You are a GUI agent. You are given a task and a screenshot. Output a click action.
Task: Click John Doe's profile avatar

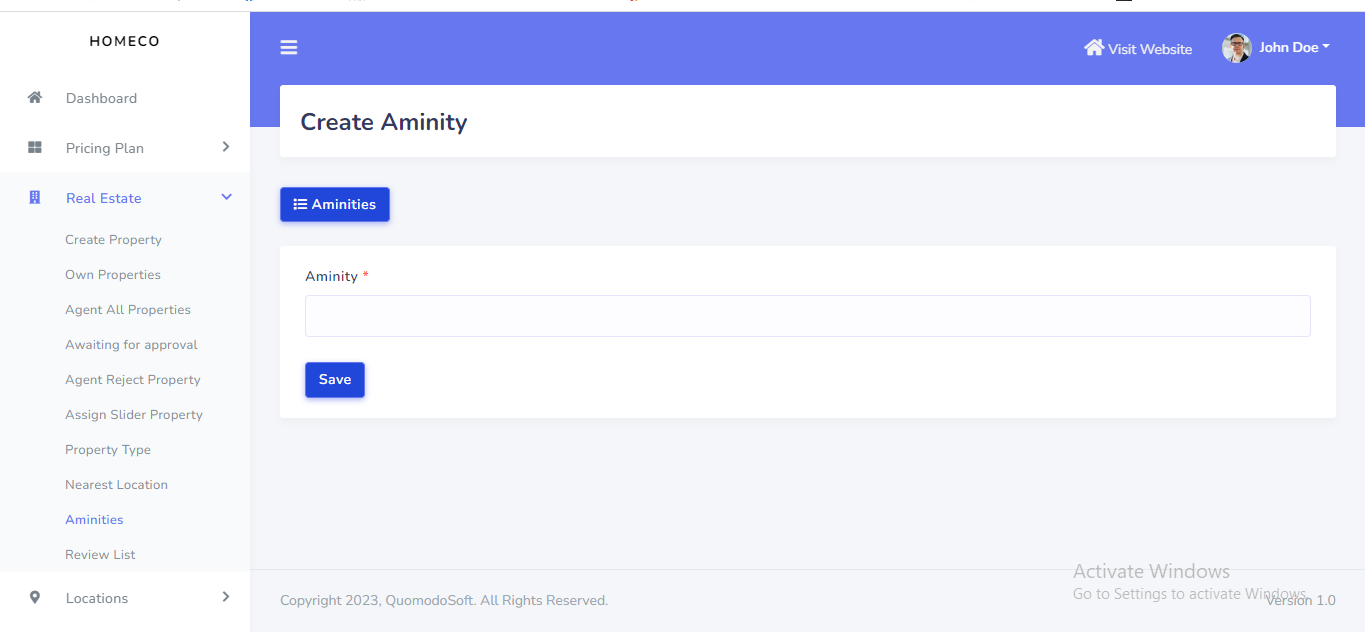tap(1237, 48)
